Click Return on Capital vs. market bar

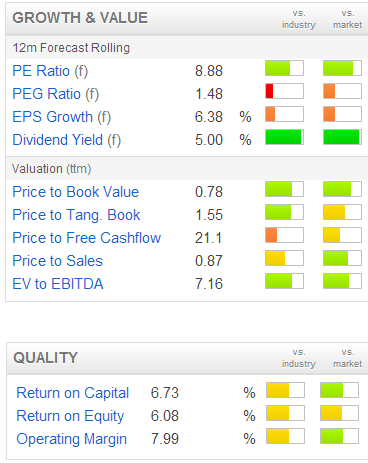point(339,390)
